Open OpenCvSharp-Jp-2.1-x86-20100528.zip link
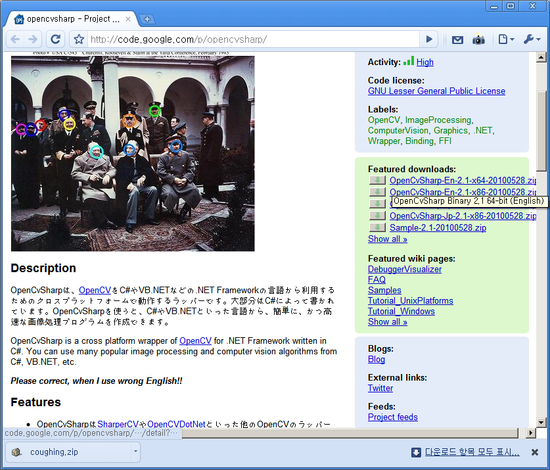The width and height of the screenshot is (550, 470). point(463,216)
